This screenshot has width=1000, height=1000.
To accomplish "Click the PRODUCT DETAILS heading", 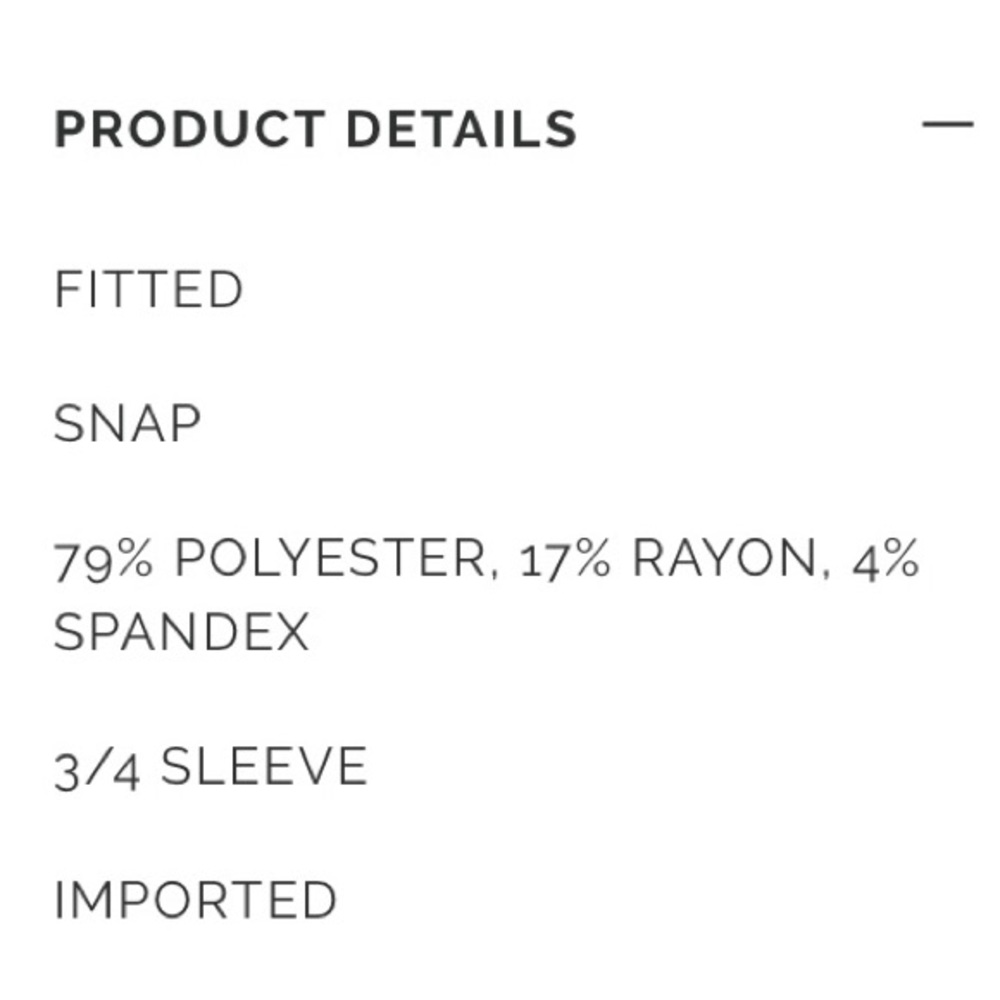I will click(316, 129).
